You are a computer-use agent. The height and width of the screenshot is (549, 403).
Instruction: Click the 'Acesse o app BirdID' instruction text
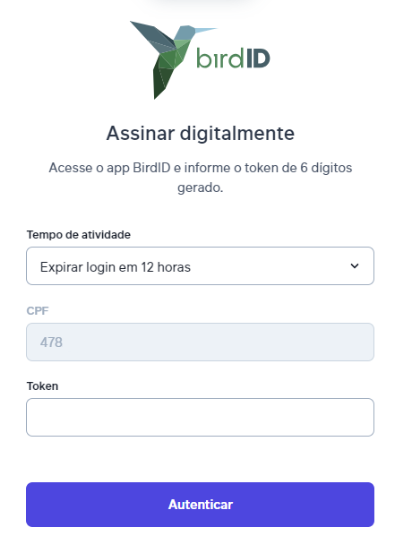click(110, 168)
